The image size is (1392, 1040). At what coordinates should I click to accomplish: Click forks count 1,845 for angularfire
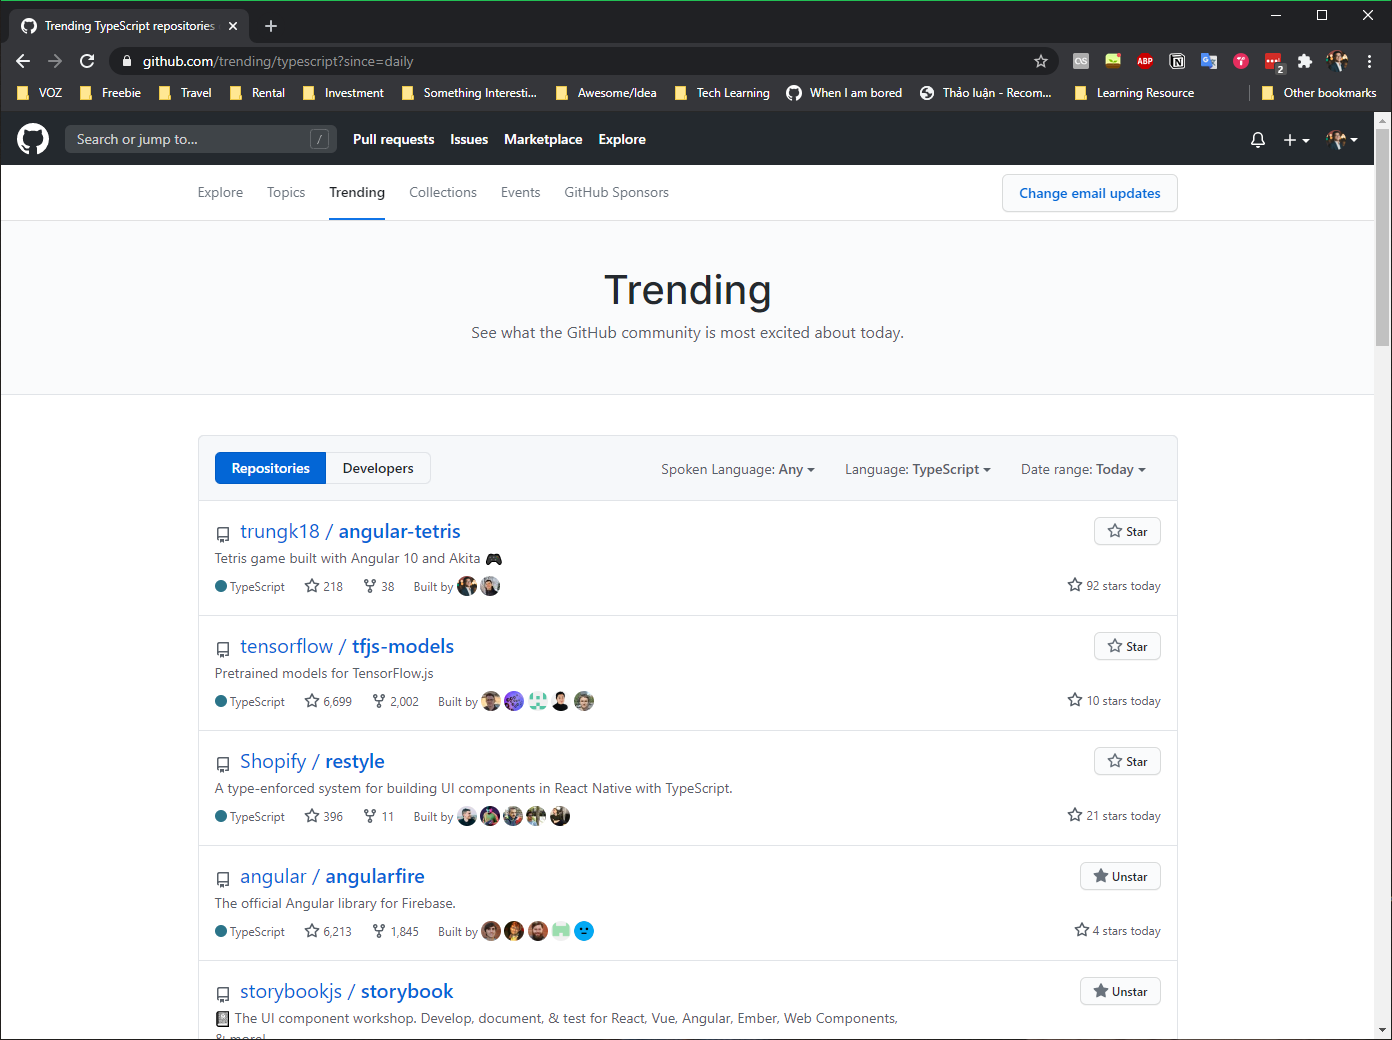point(395,931)
